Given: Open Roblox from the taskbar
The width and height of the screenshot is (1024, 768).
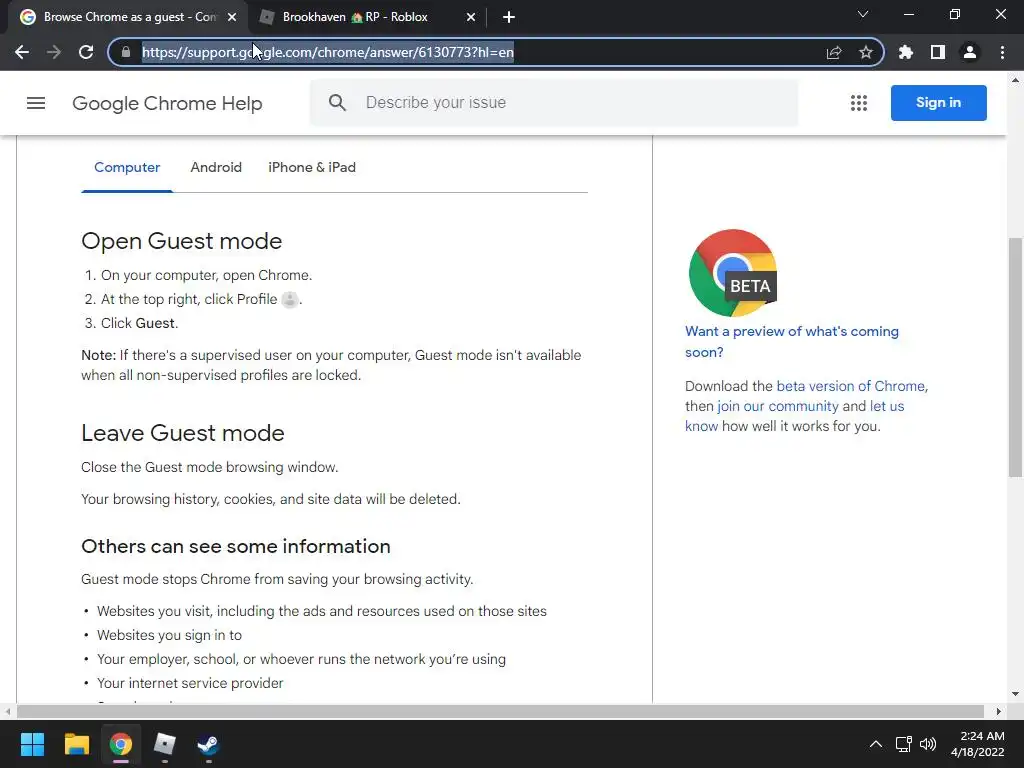Looking at the screenshot, I should 165,744.
